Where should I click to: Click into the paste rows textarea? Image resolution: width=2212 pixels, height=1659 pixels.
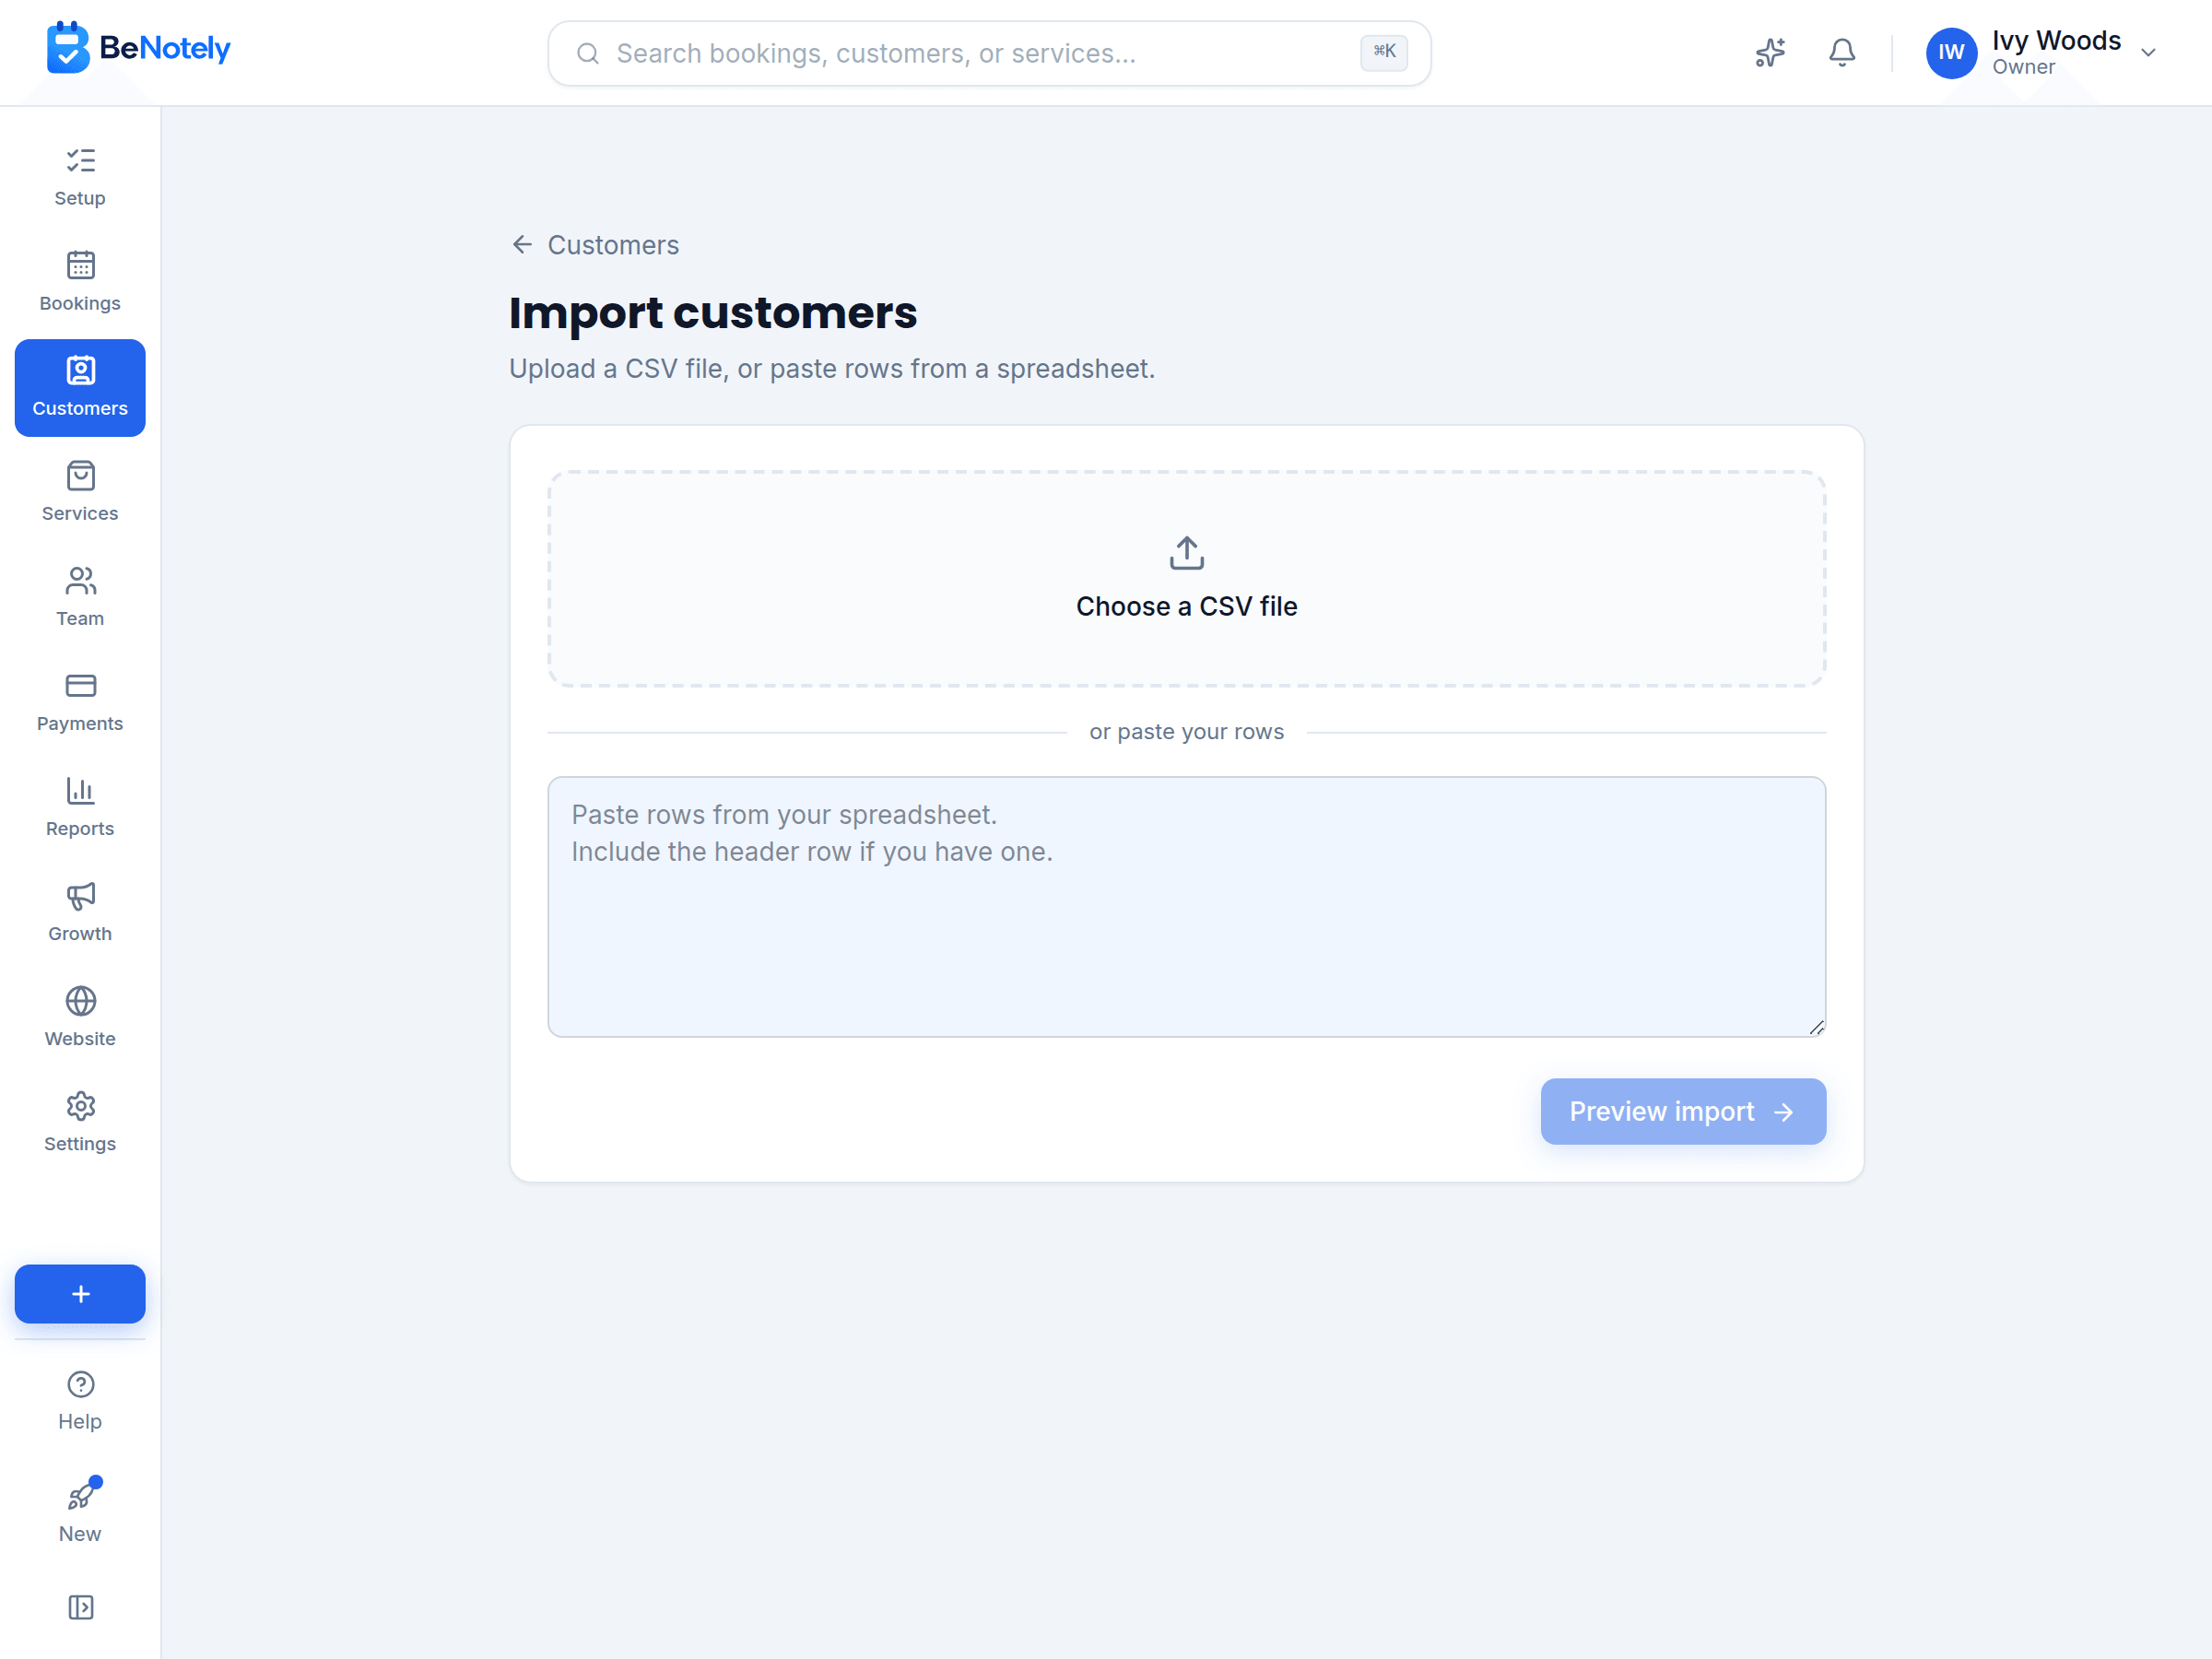(1186, 907)
